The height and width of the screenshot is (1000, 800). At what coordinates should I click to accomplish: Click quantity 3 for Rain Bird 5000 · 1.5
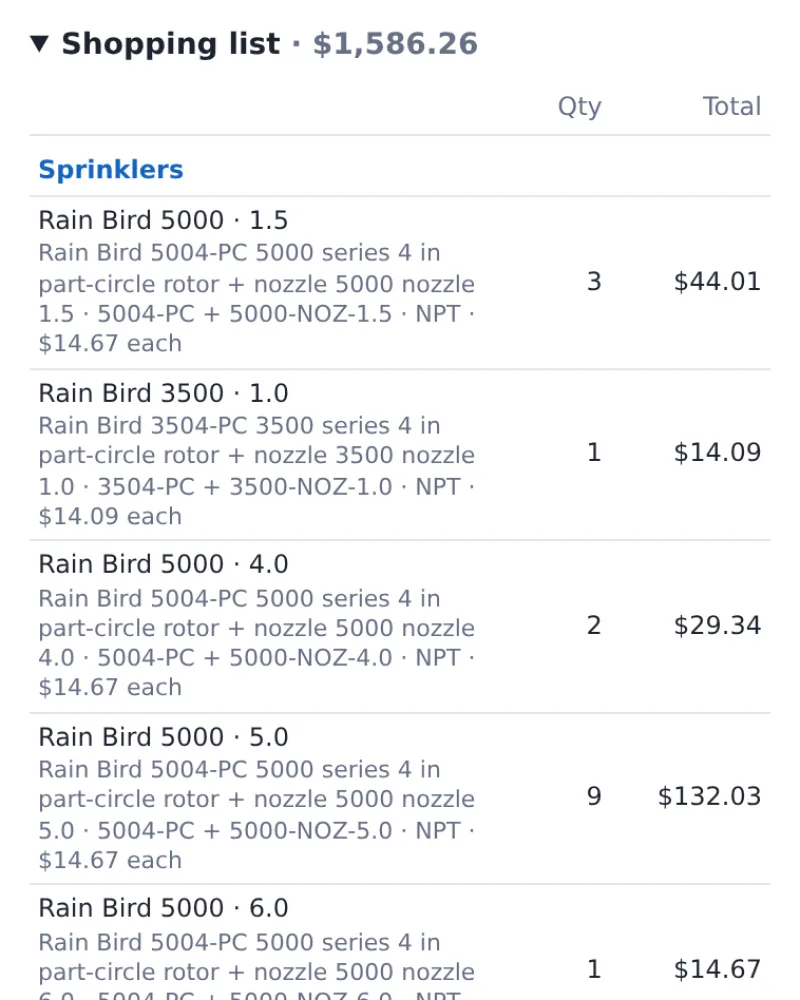click(594, 281)
